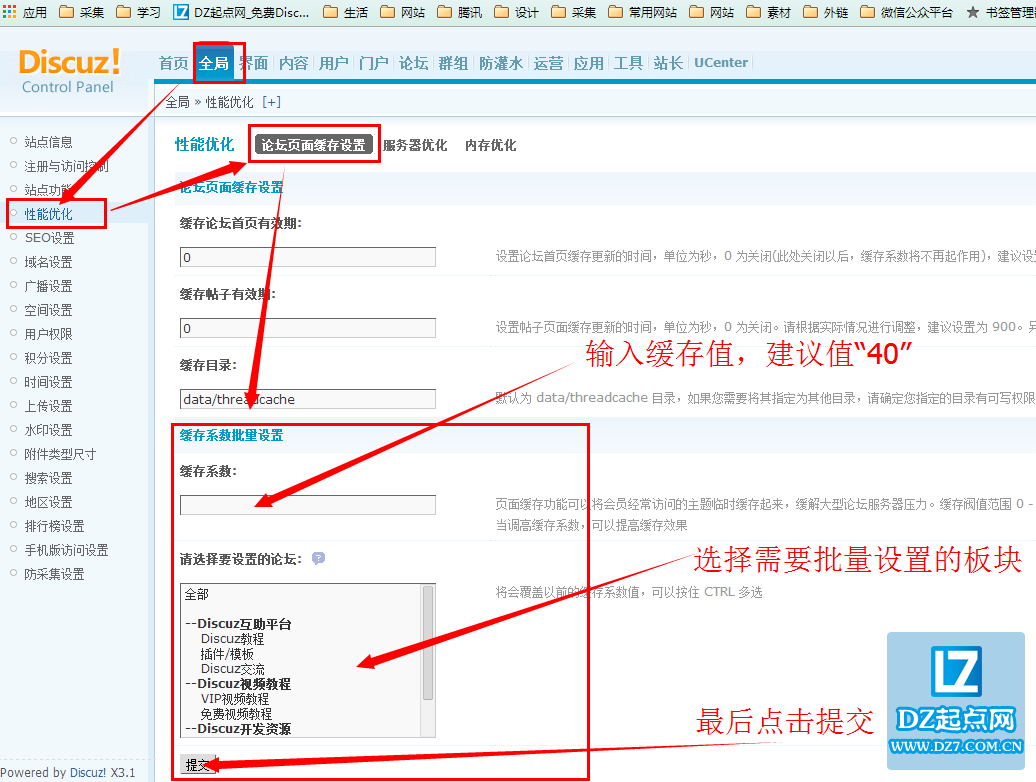Open the 防灌水 top menu
1036x782 pixels.
click(x=501, y=63)
